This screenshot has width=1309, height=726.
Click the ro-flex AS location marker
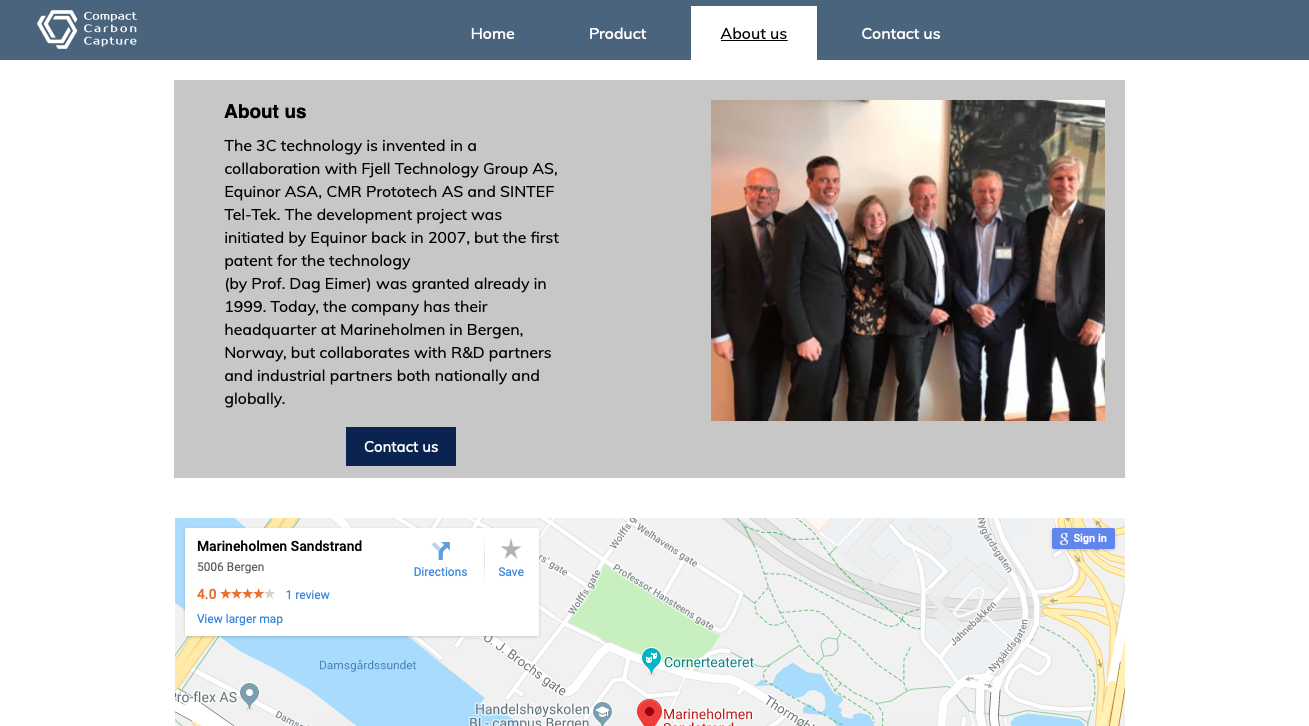point(250,694)
